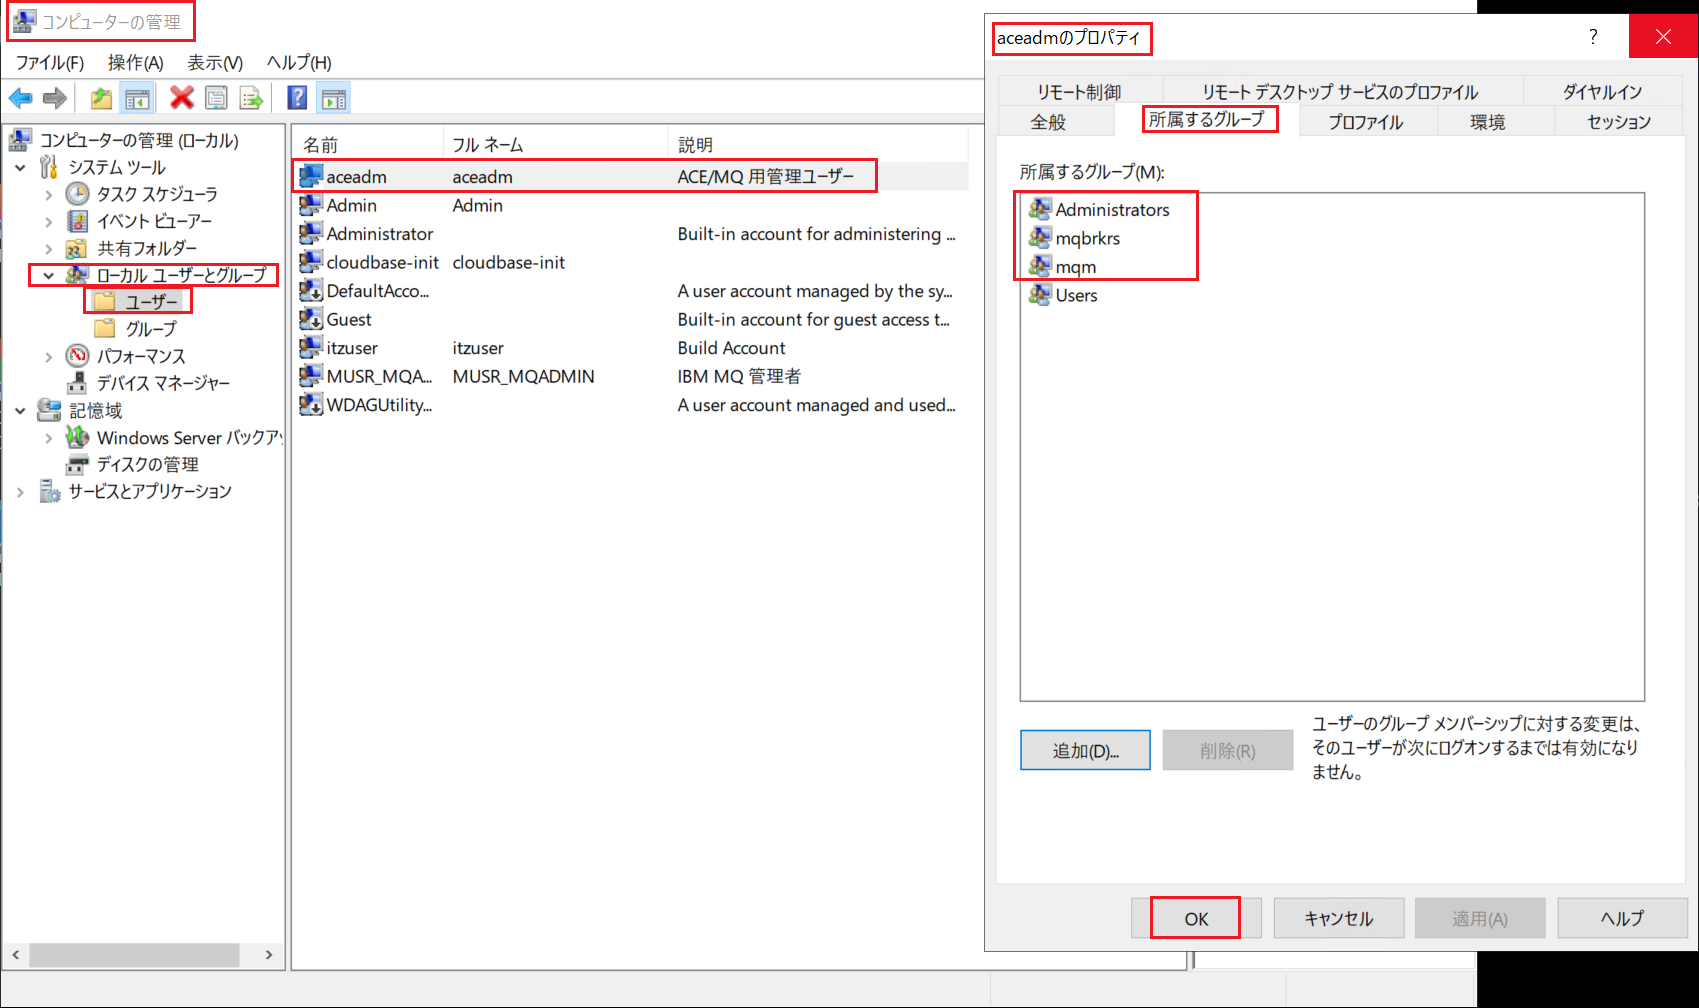Open the ヘルプ(H) menu

299,62
